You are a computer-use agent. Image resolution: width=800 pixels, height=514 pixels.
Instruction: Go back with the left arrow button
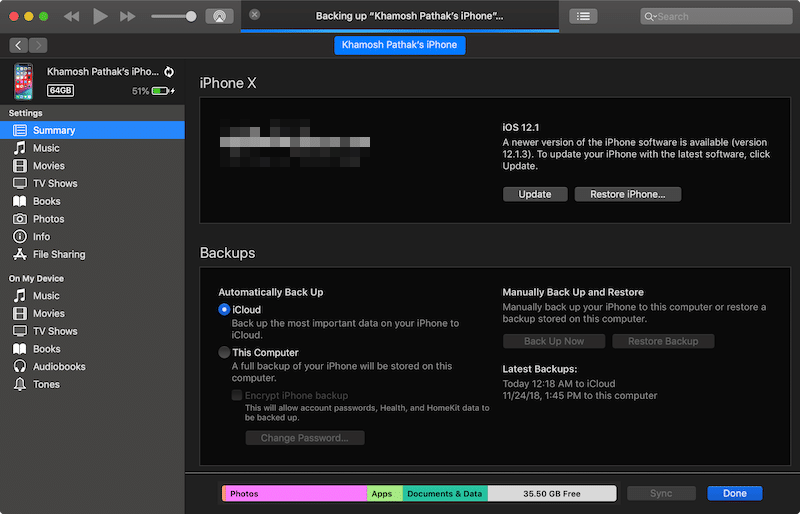pos(19,45)
